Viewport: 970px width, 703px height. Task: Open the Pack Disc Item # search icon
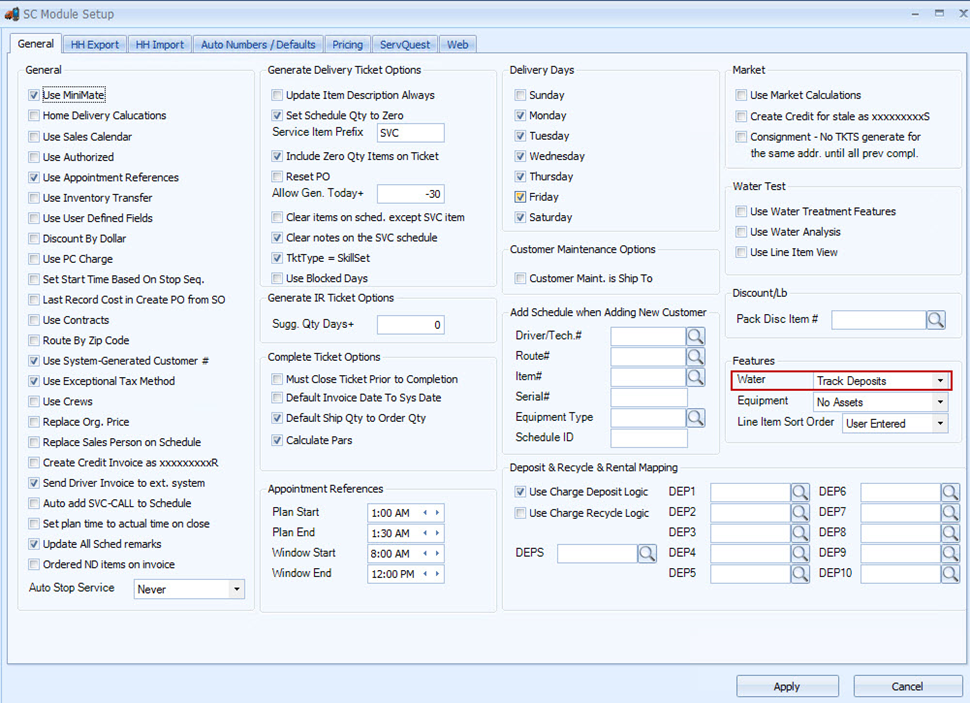[935, 319]
